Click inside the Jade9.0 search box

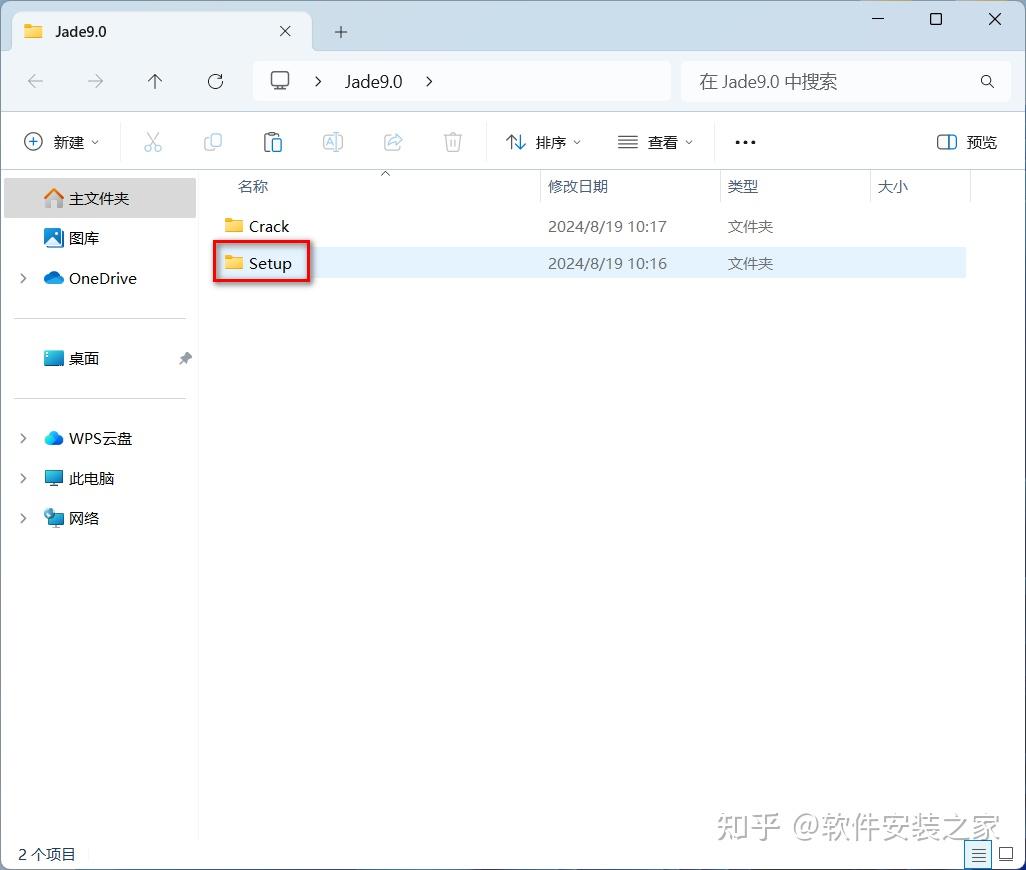point(845,82)
